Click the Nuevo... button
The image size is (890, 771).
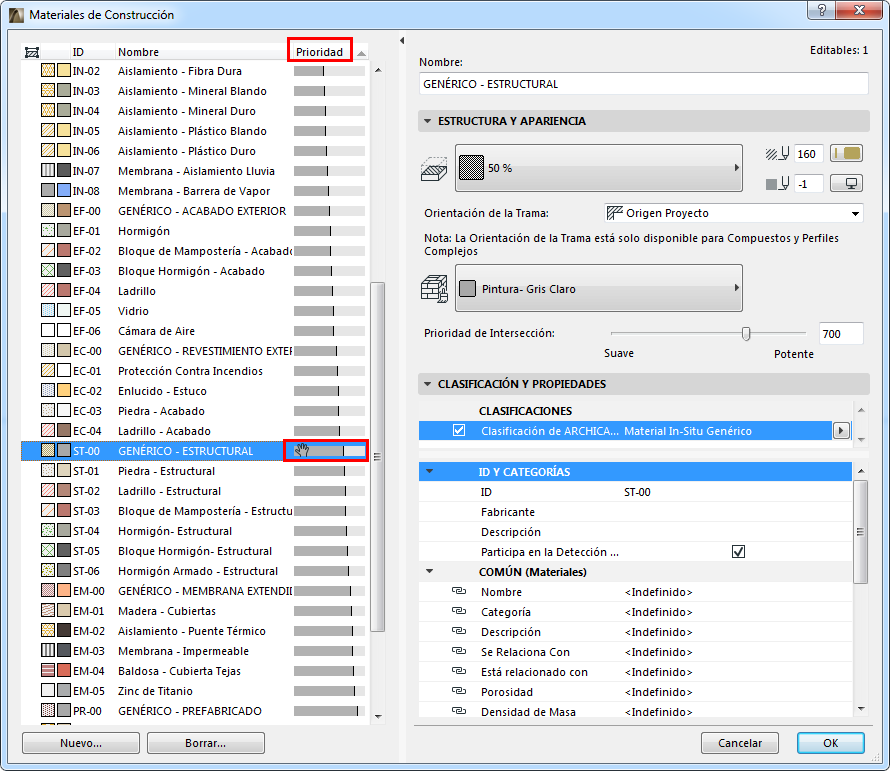pyautogui.click(x=81, y=743)
